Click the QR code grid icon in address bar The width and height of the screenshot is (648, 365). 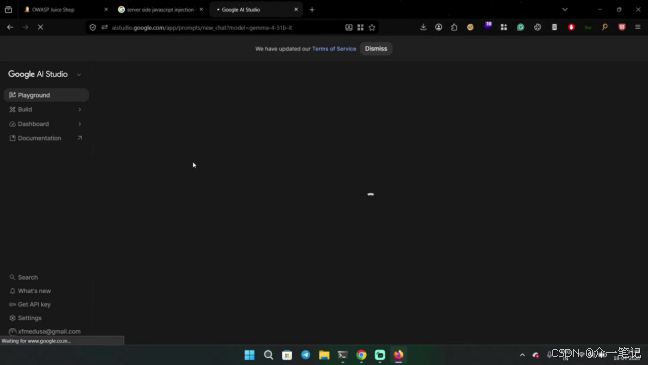coord(360,27)
